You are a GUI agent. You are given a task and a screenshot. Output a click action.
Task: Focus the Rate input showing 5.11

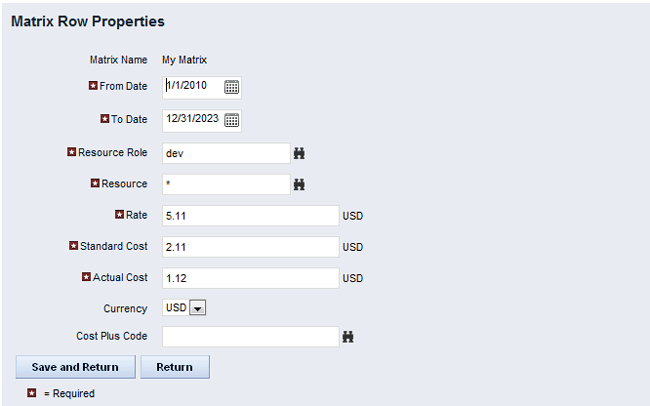coord(250,215)
